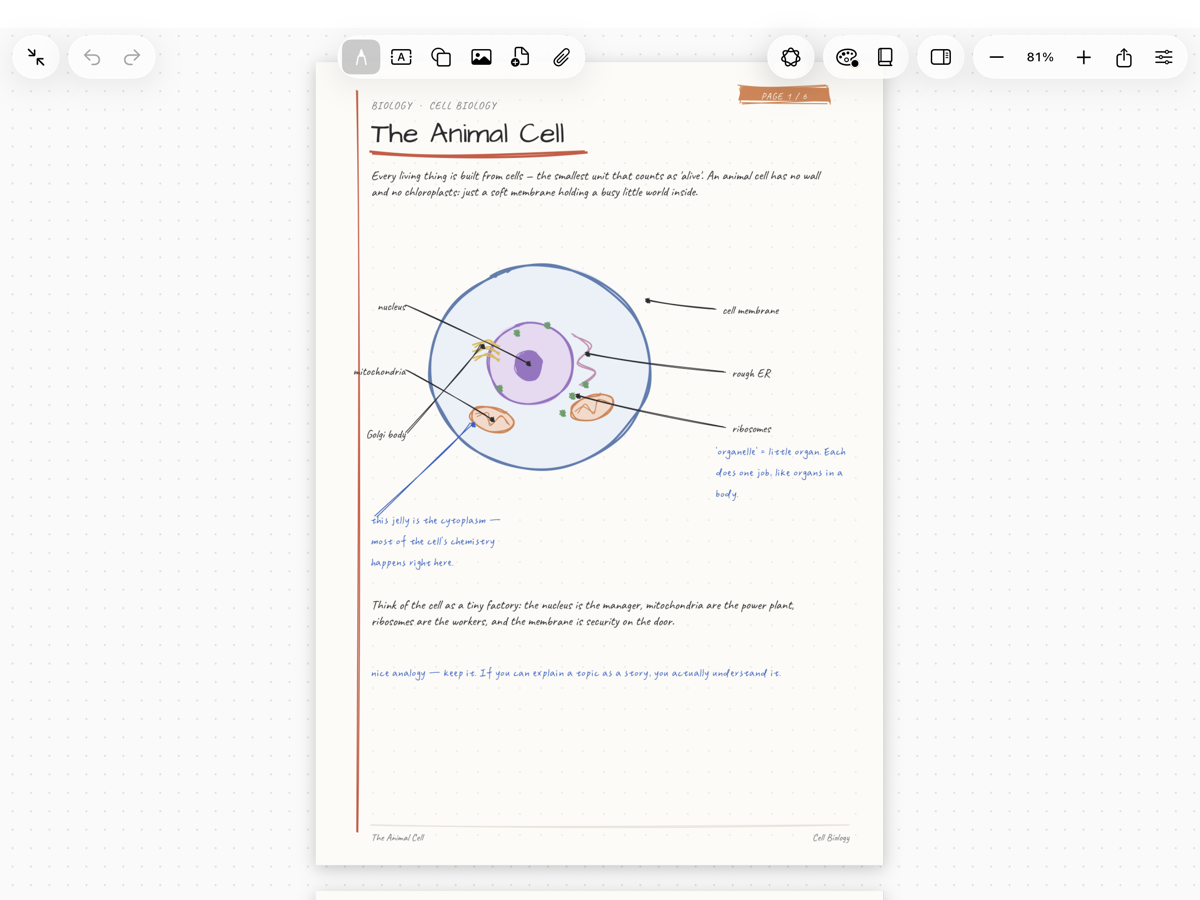Exit fullscreen with the collapse arrows icon
This screenshot has height=900, width=1200.
[36, 57]
